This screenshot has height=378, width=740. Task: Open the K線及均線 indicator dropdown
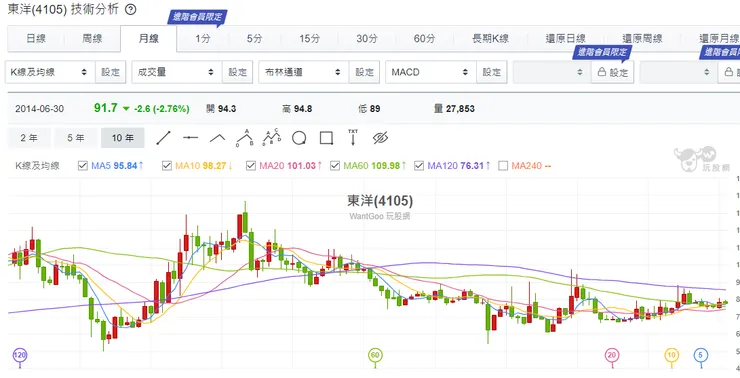[50, 72]
